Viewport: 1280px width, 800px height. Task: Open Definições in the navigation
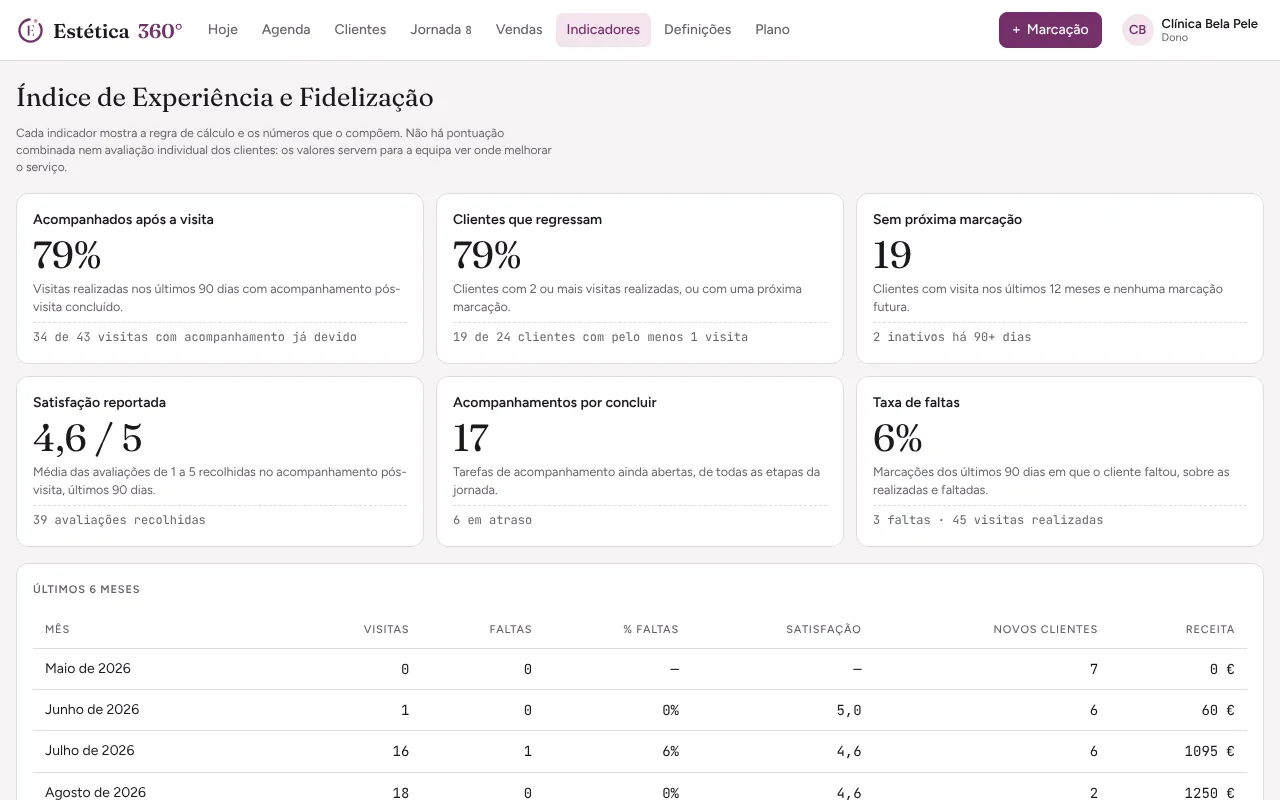point(697,30)
